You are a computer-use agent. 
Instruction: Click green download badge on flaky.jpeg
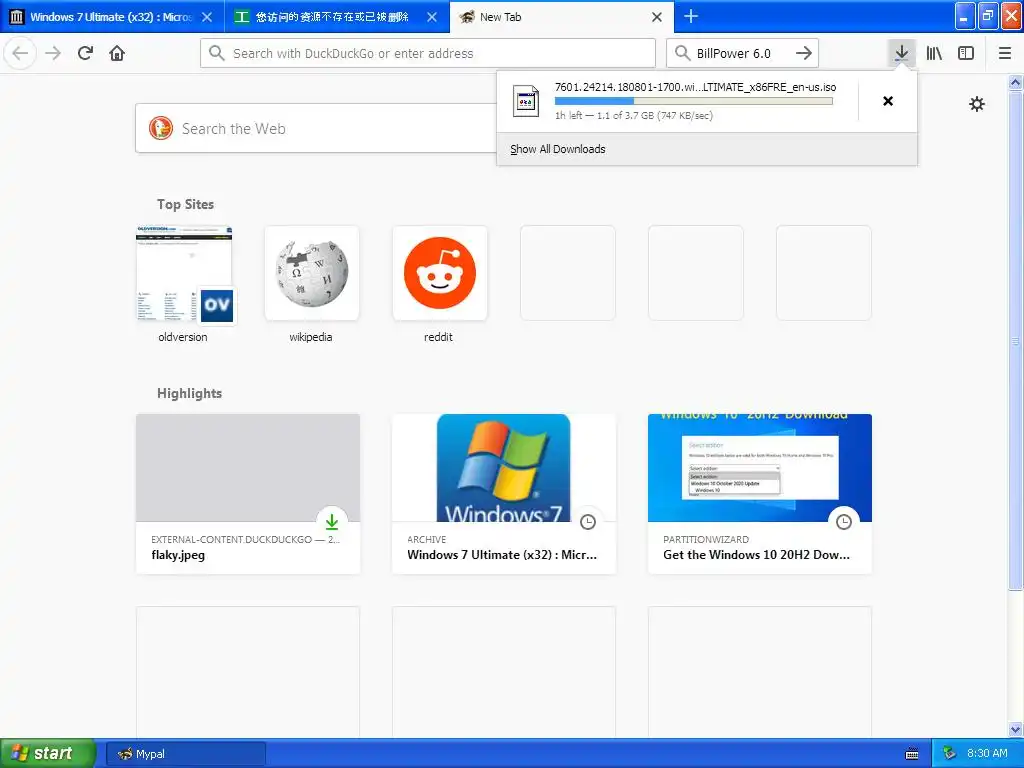(332, 521)
